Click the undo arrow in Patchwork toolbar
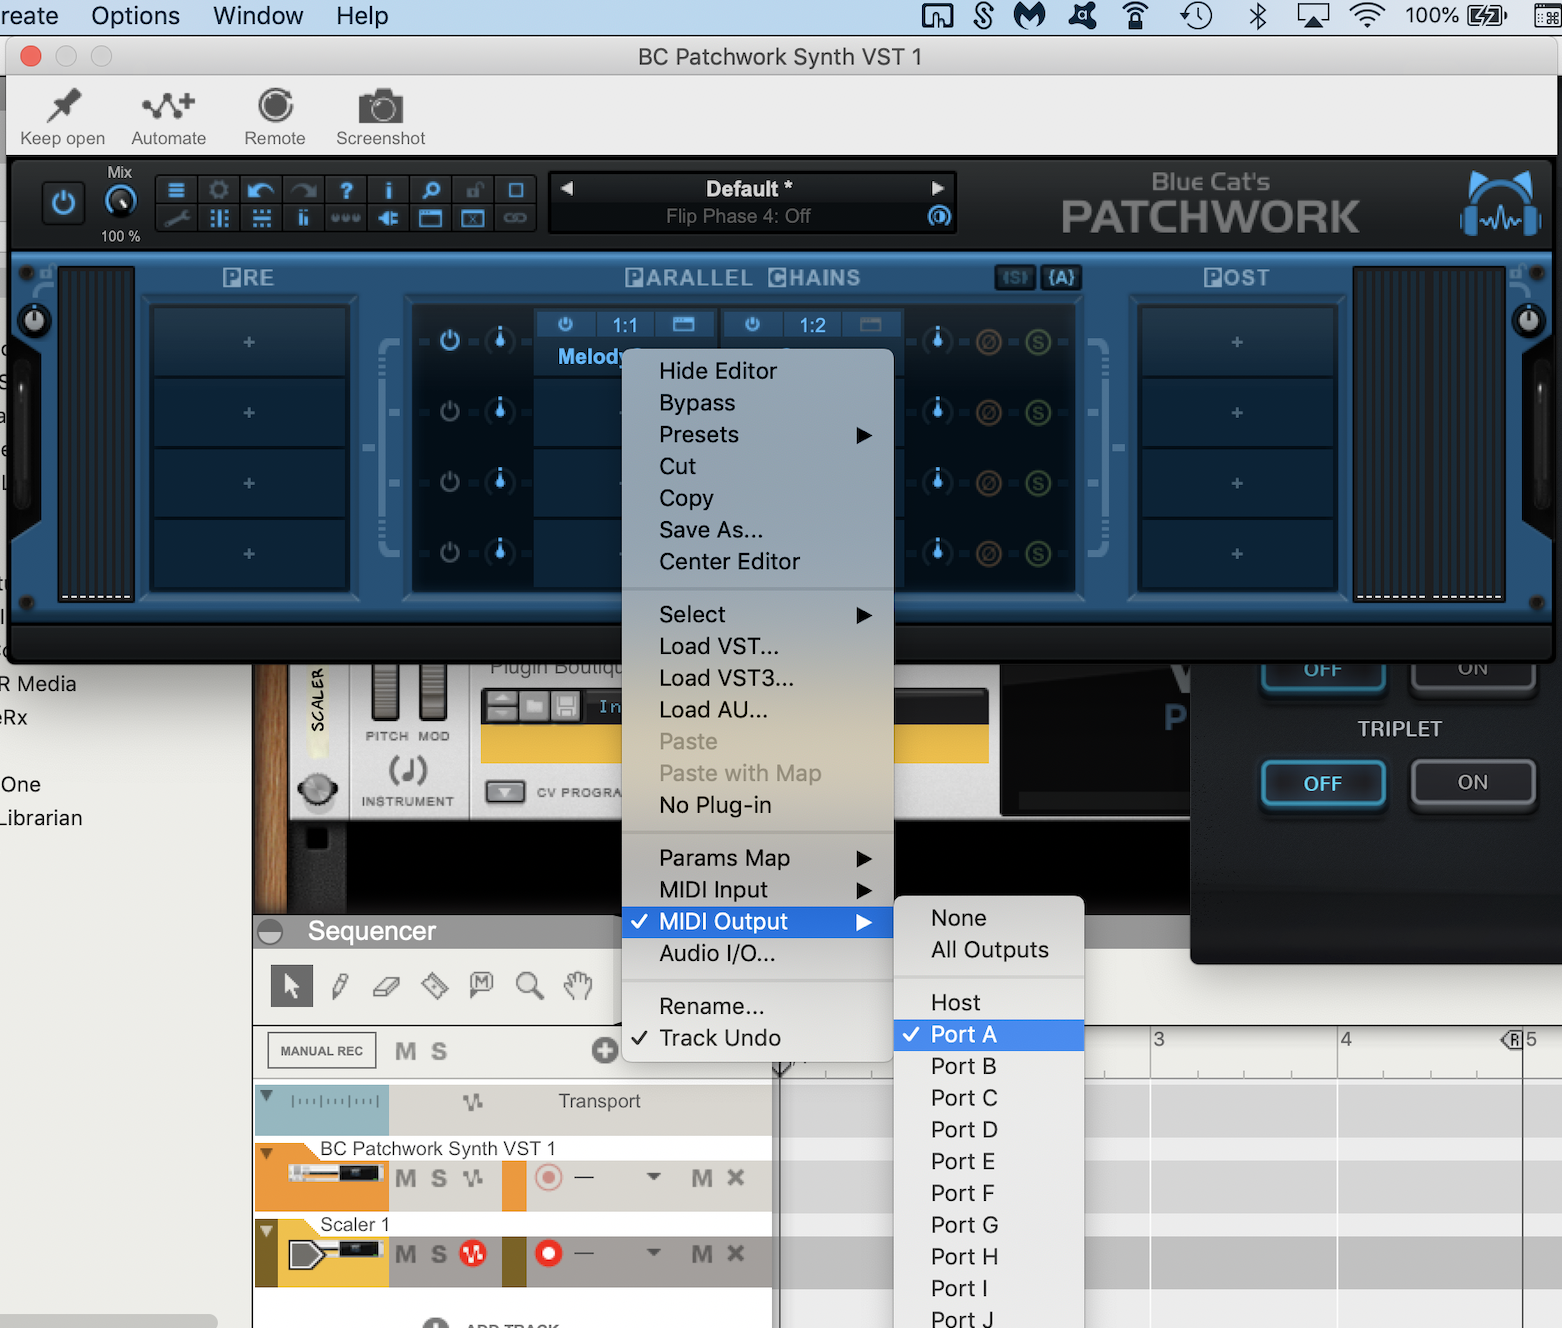Viewport: 1562px width, 1328px height. pos(261,190)
